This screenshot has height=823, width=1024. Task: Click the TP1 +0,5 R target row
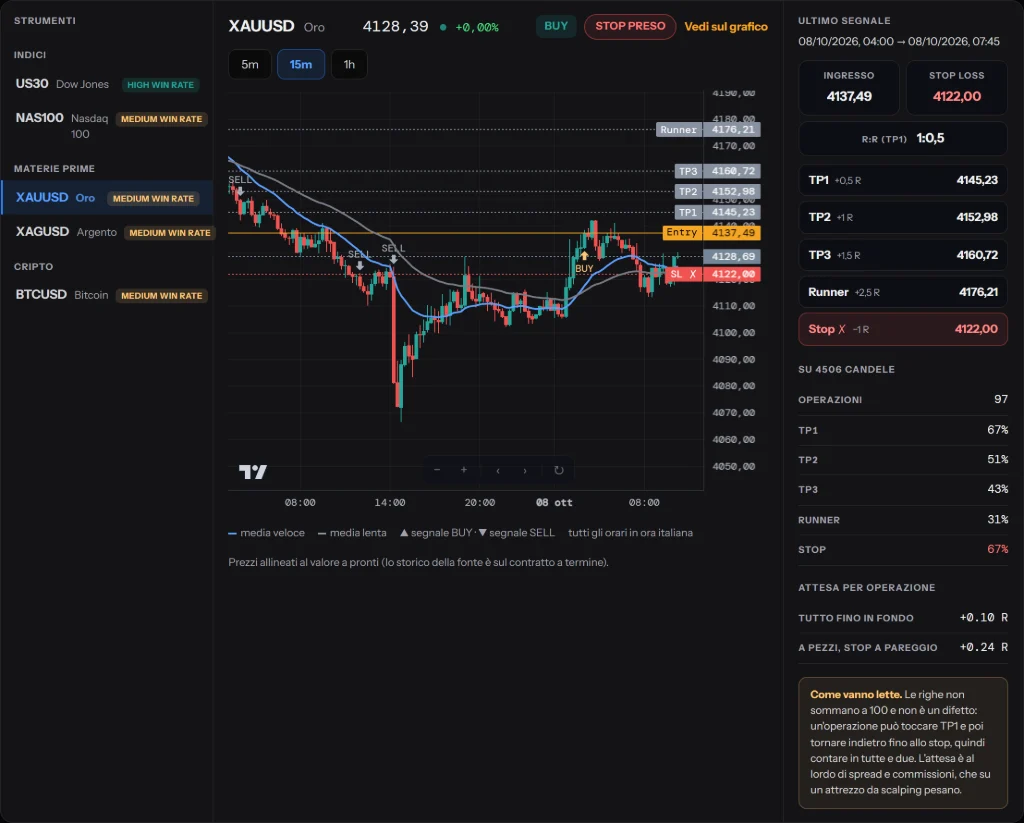(x=903, y=180)
